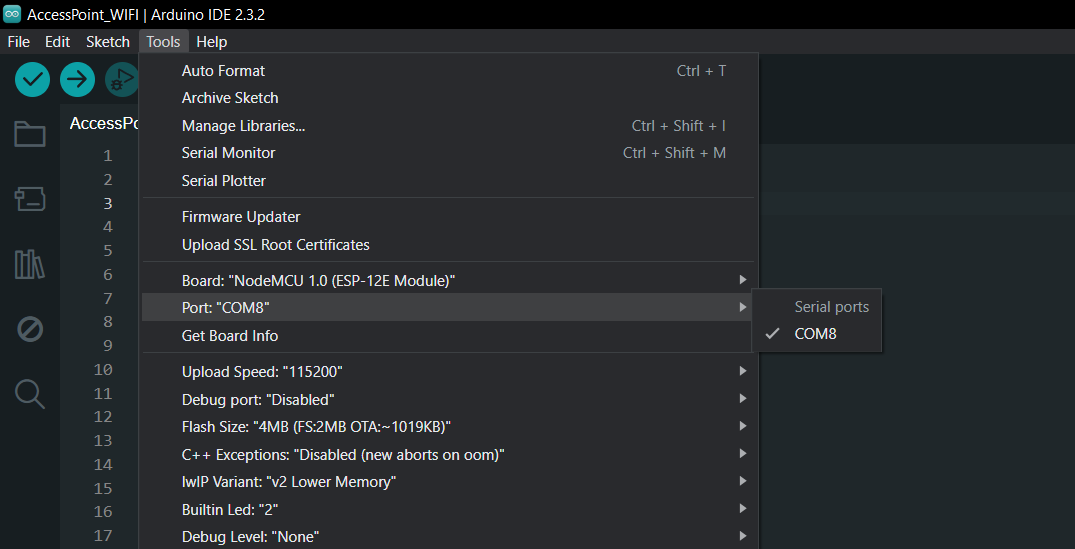Click Manage Libraries... entry
The image size is (1075, 549).
coord(243,126)
